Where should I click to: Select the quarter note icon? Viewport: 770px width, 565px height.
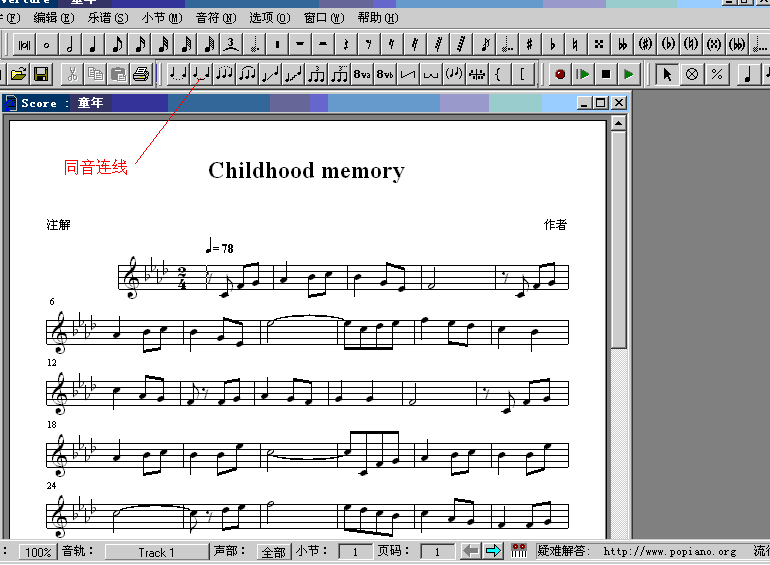click(x=93, y=45)
